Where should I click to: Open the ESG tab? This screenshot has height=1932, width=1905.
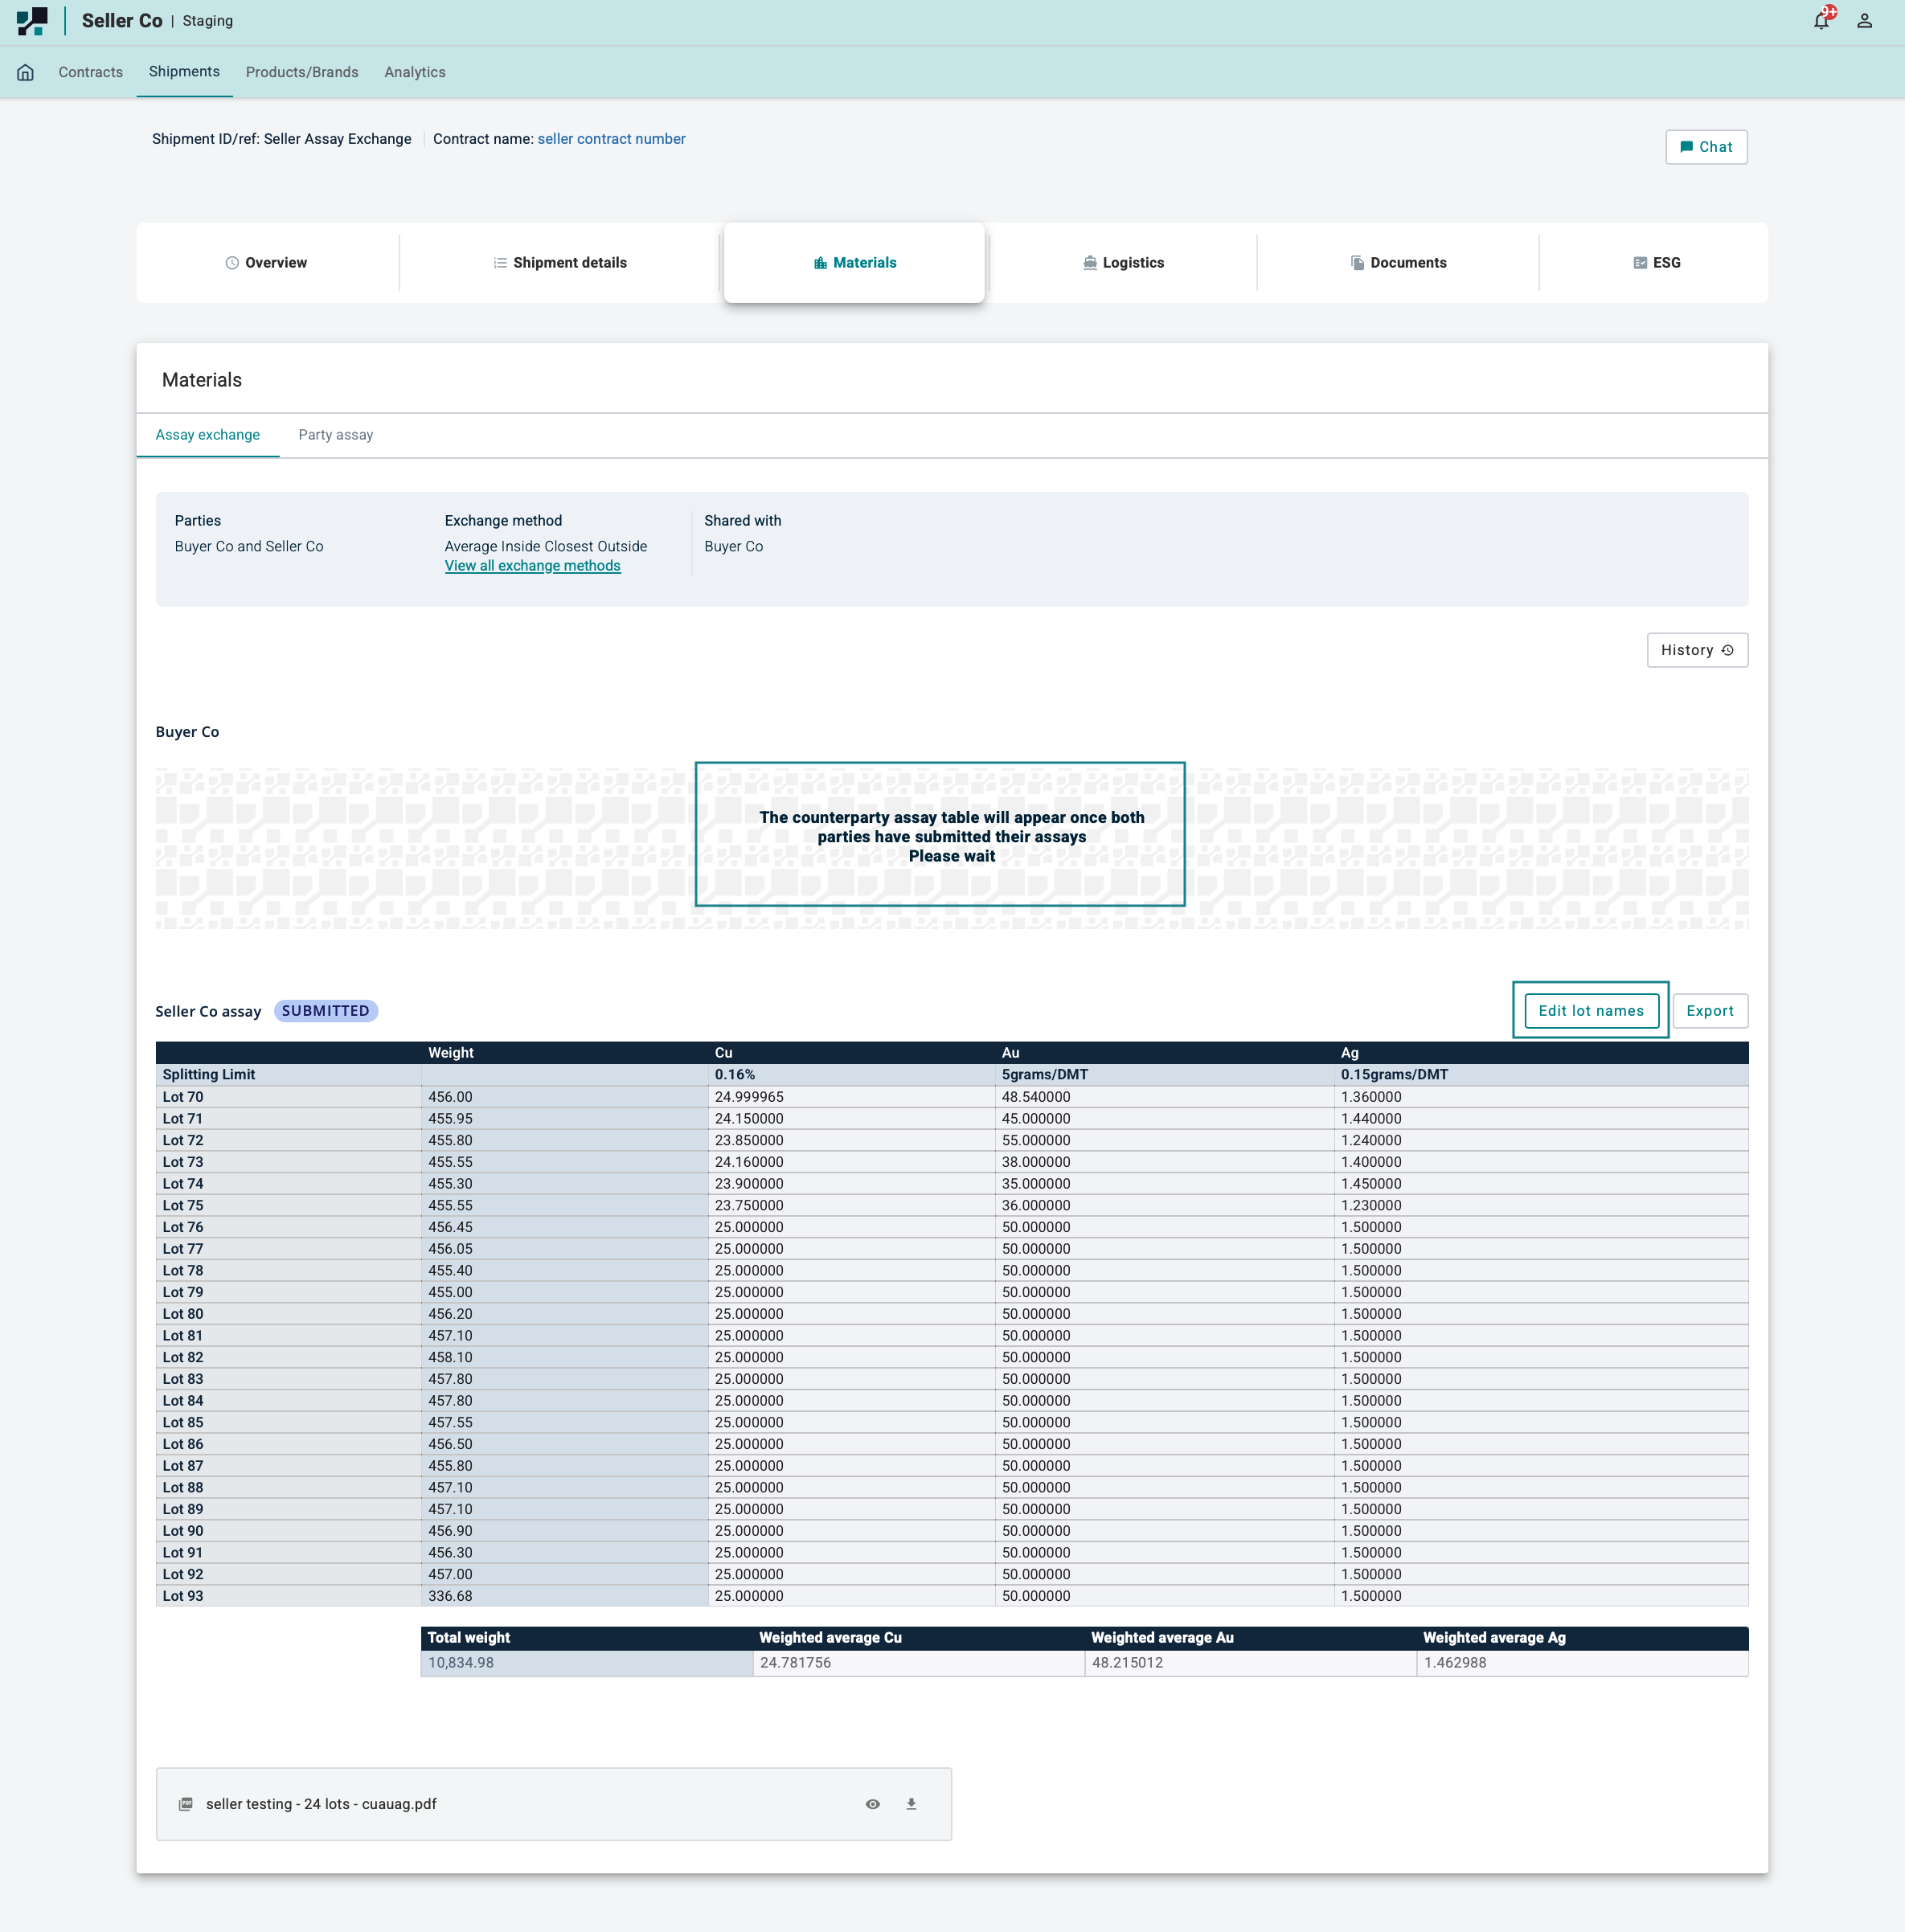coord(1655,263)
